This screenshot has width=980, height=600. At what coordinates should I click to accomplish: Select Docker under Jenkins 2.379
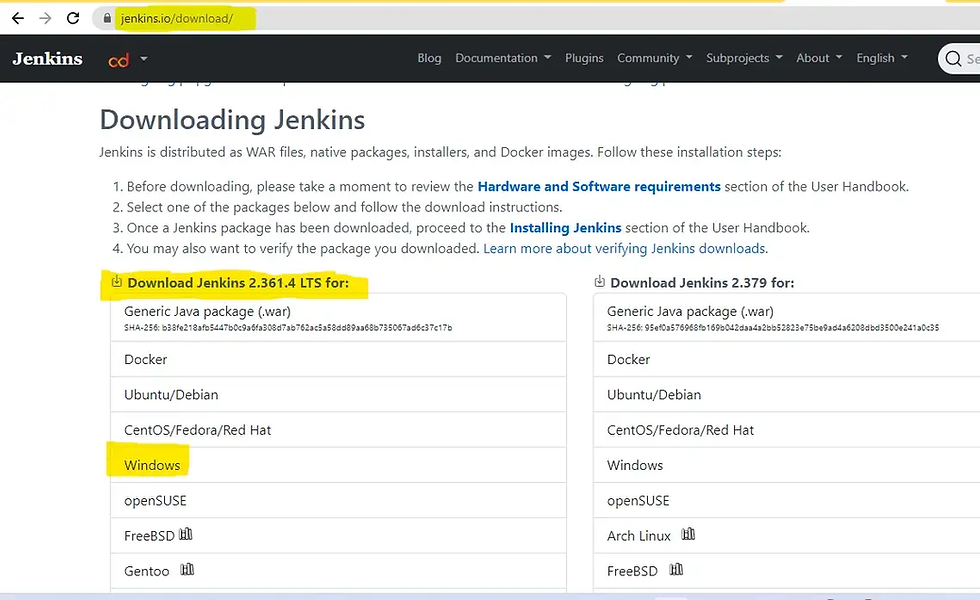click(x=787, y=359)
